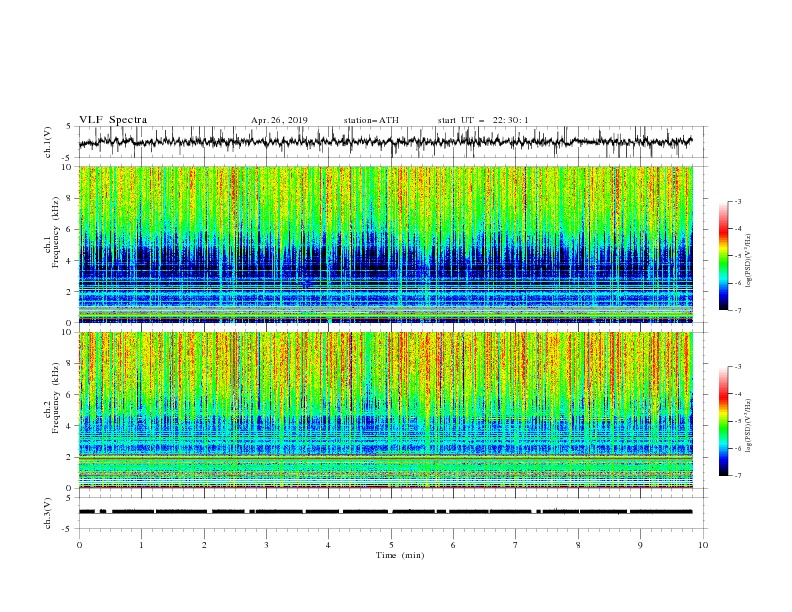Click the ch.1(V) axis tick "-5"

tap(68, 158)
